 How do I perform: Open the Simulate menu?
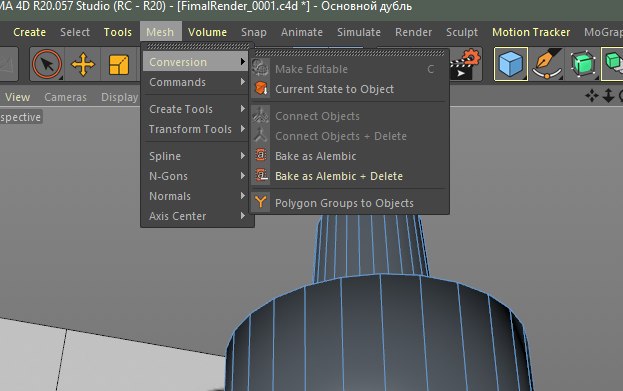pos(359,32)
